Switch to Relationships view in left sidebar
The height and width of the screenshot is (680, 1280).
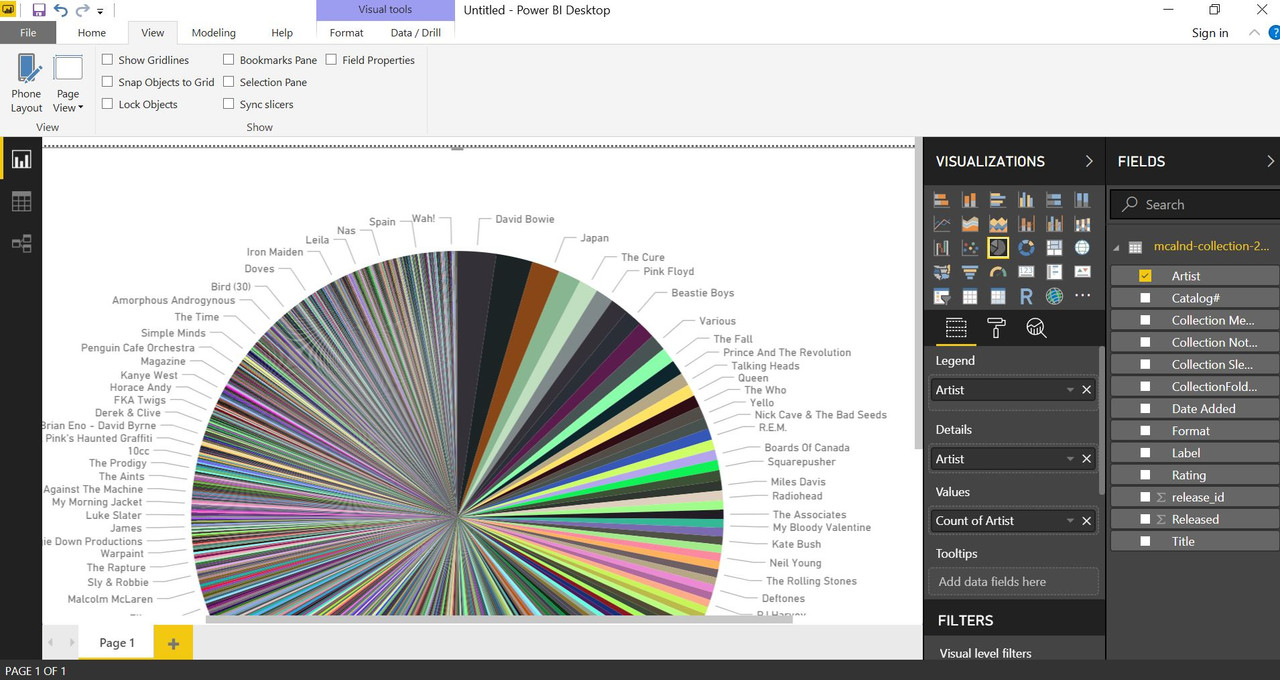click(x=21, y=243)
